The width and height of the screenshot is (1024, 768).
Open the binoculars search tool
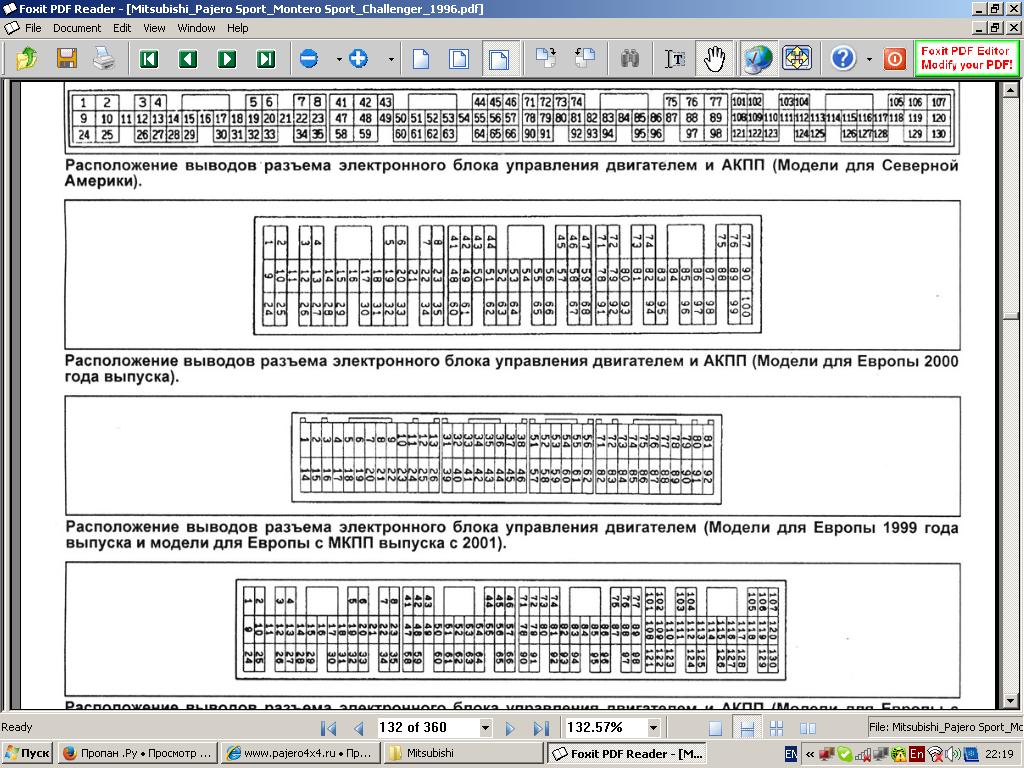coord(630,59)
